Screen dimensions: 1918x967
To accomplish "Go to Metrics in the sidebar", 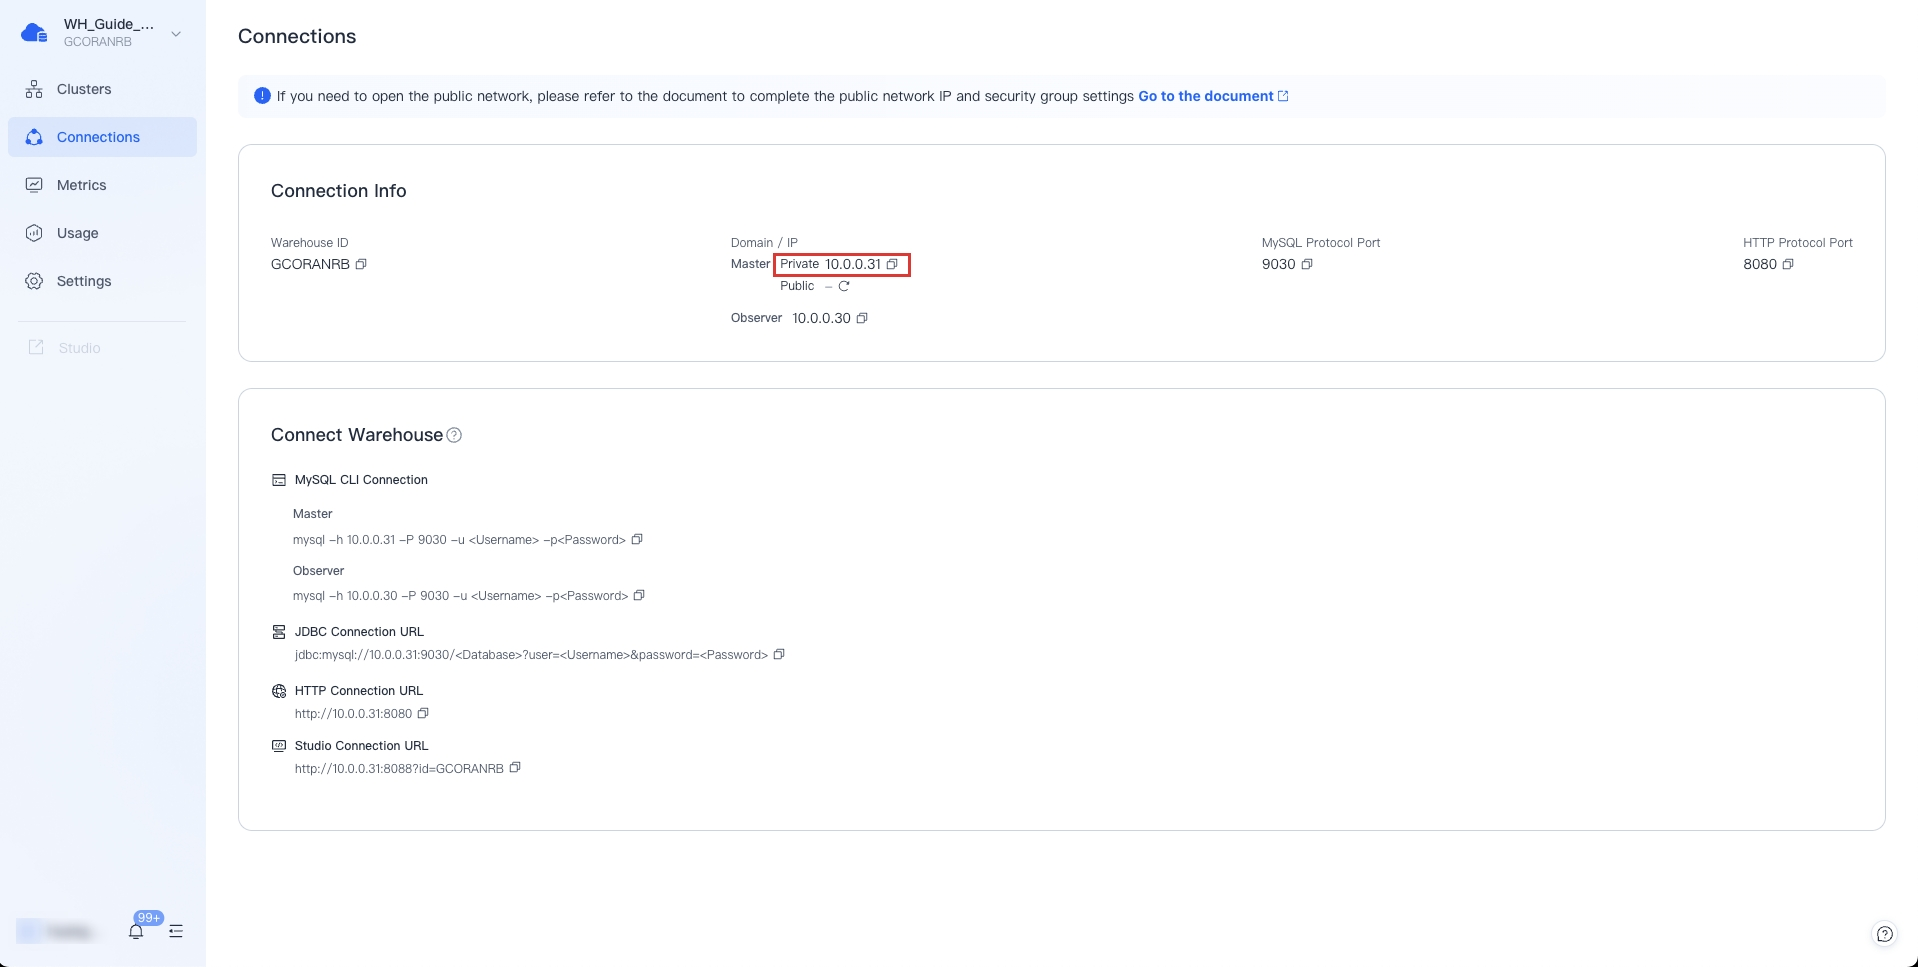I will (x=81, y=185).
